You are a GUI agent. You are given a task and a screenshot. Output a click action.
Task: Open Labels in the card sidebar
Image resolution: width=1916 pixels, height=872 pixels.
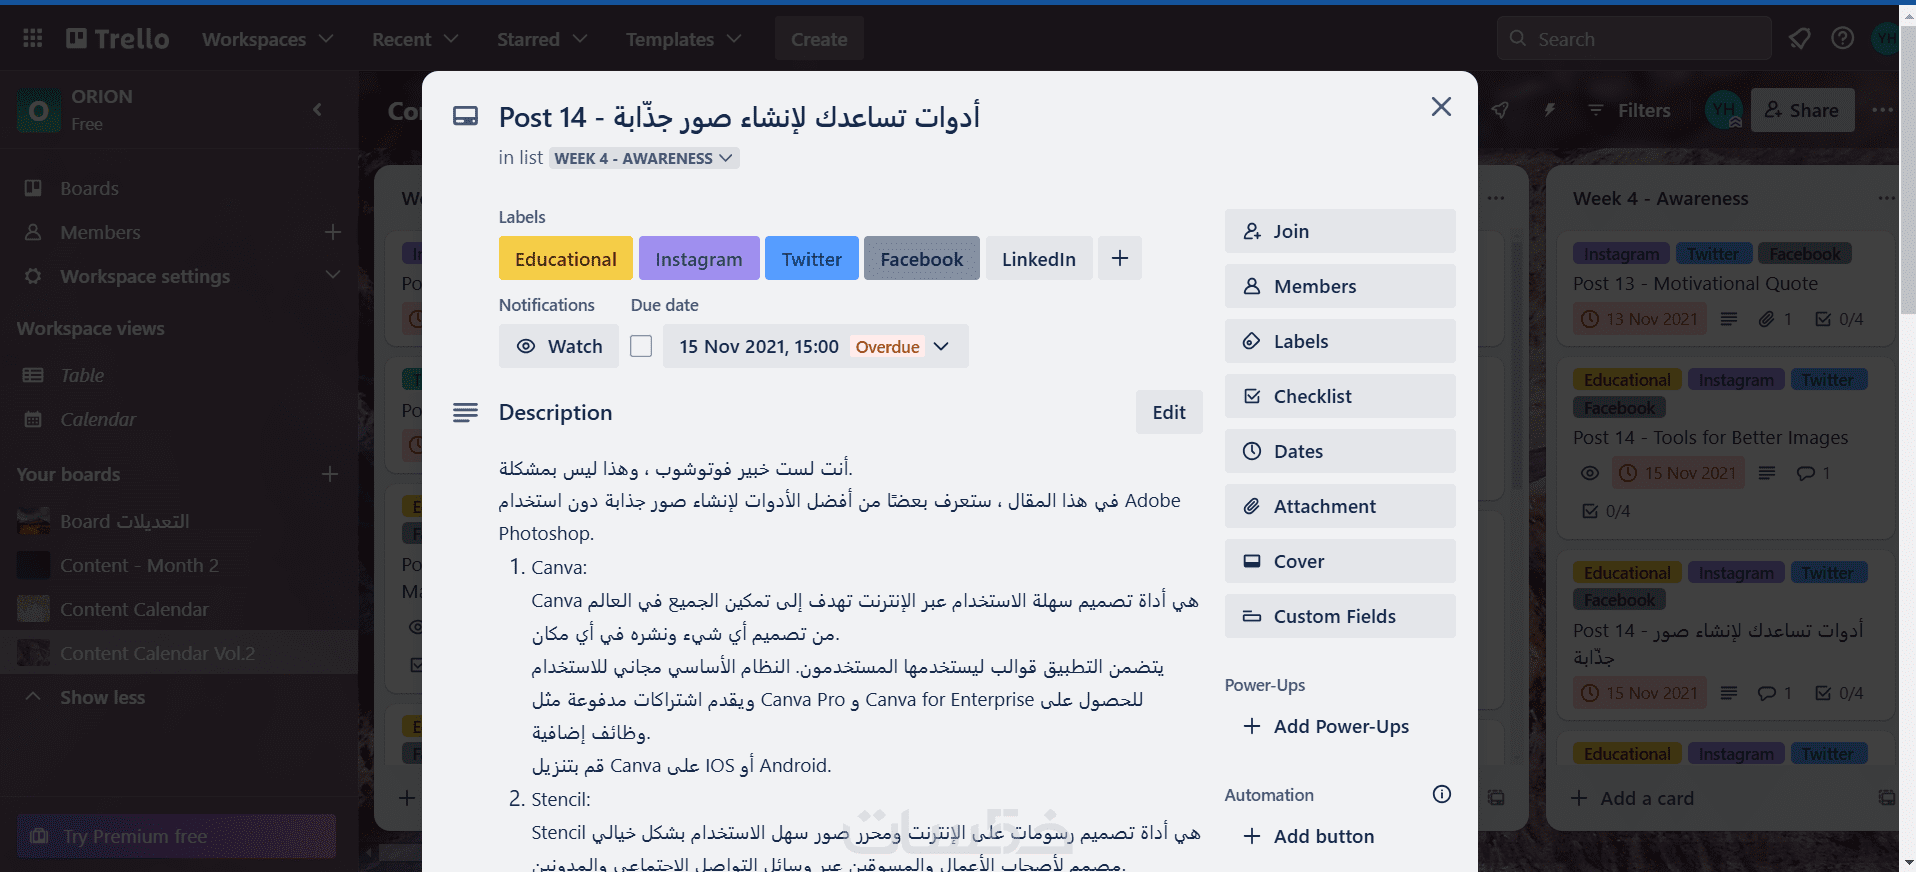[1340, 341]
